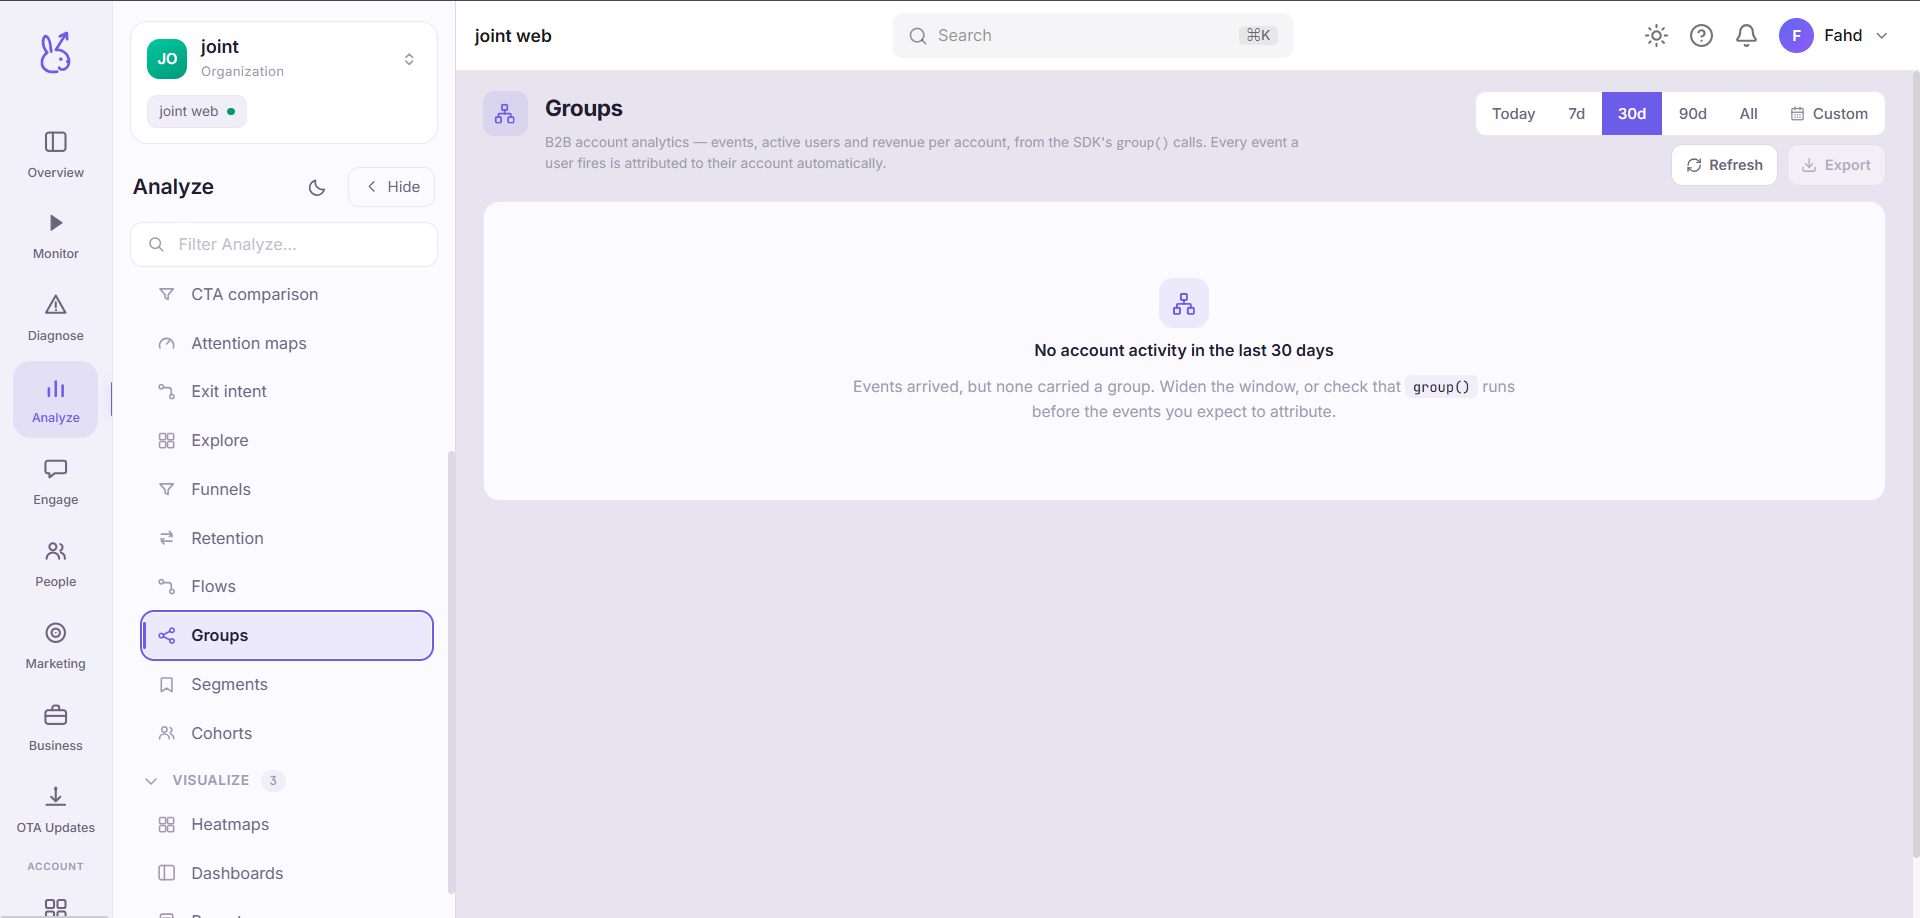Focus the Filter Analyze input

click(284, 244)
